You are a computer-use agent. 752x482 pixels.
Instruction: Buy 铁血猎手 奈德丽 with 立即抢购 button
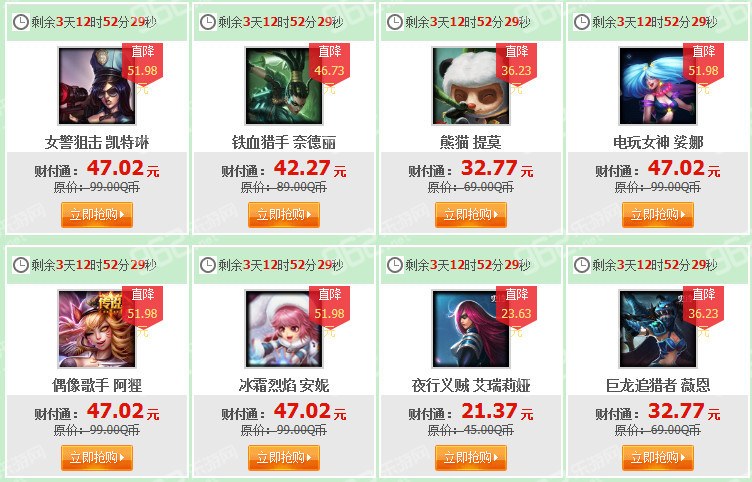(284, 214)
